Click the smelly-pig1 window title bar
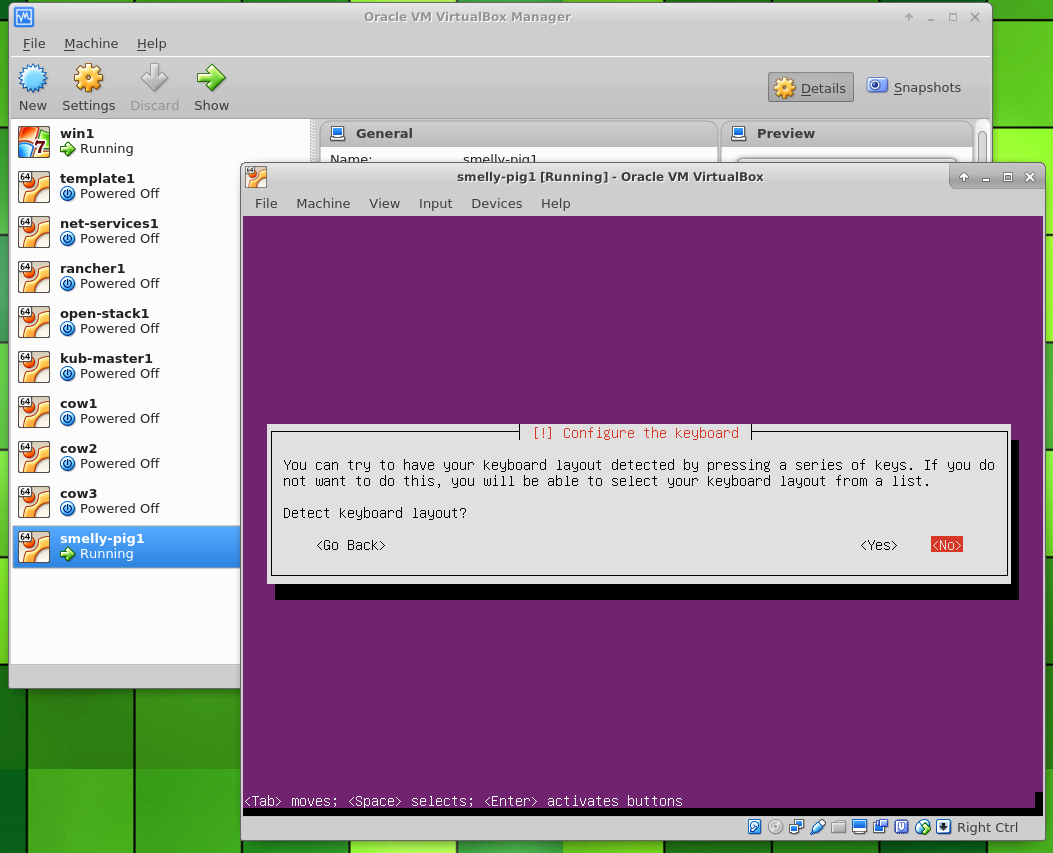Viewport: 1053px width, 853px height. (x=610, y=177)
